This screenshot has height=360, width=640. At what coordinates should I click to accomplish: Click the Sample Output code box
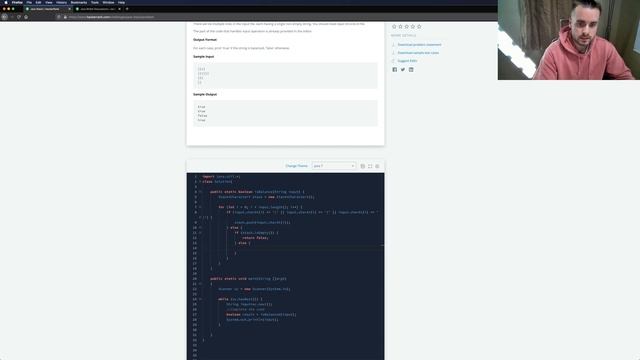click(x=285, y=113)
